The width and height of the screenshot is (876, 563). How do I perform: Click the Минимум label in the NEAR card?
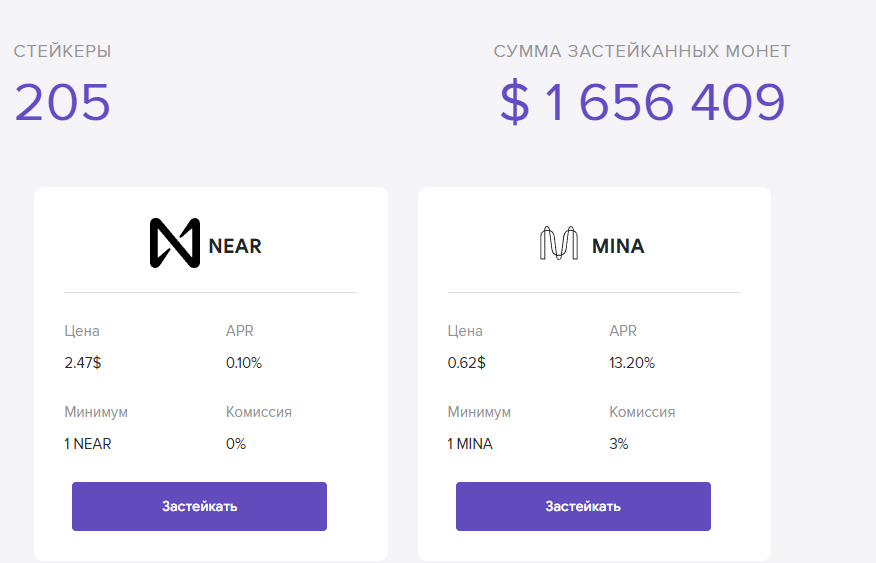pyautogui.click(x=96, y=412)
